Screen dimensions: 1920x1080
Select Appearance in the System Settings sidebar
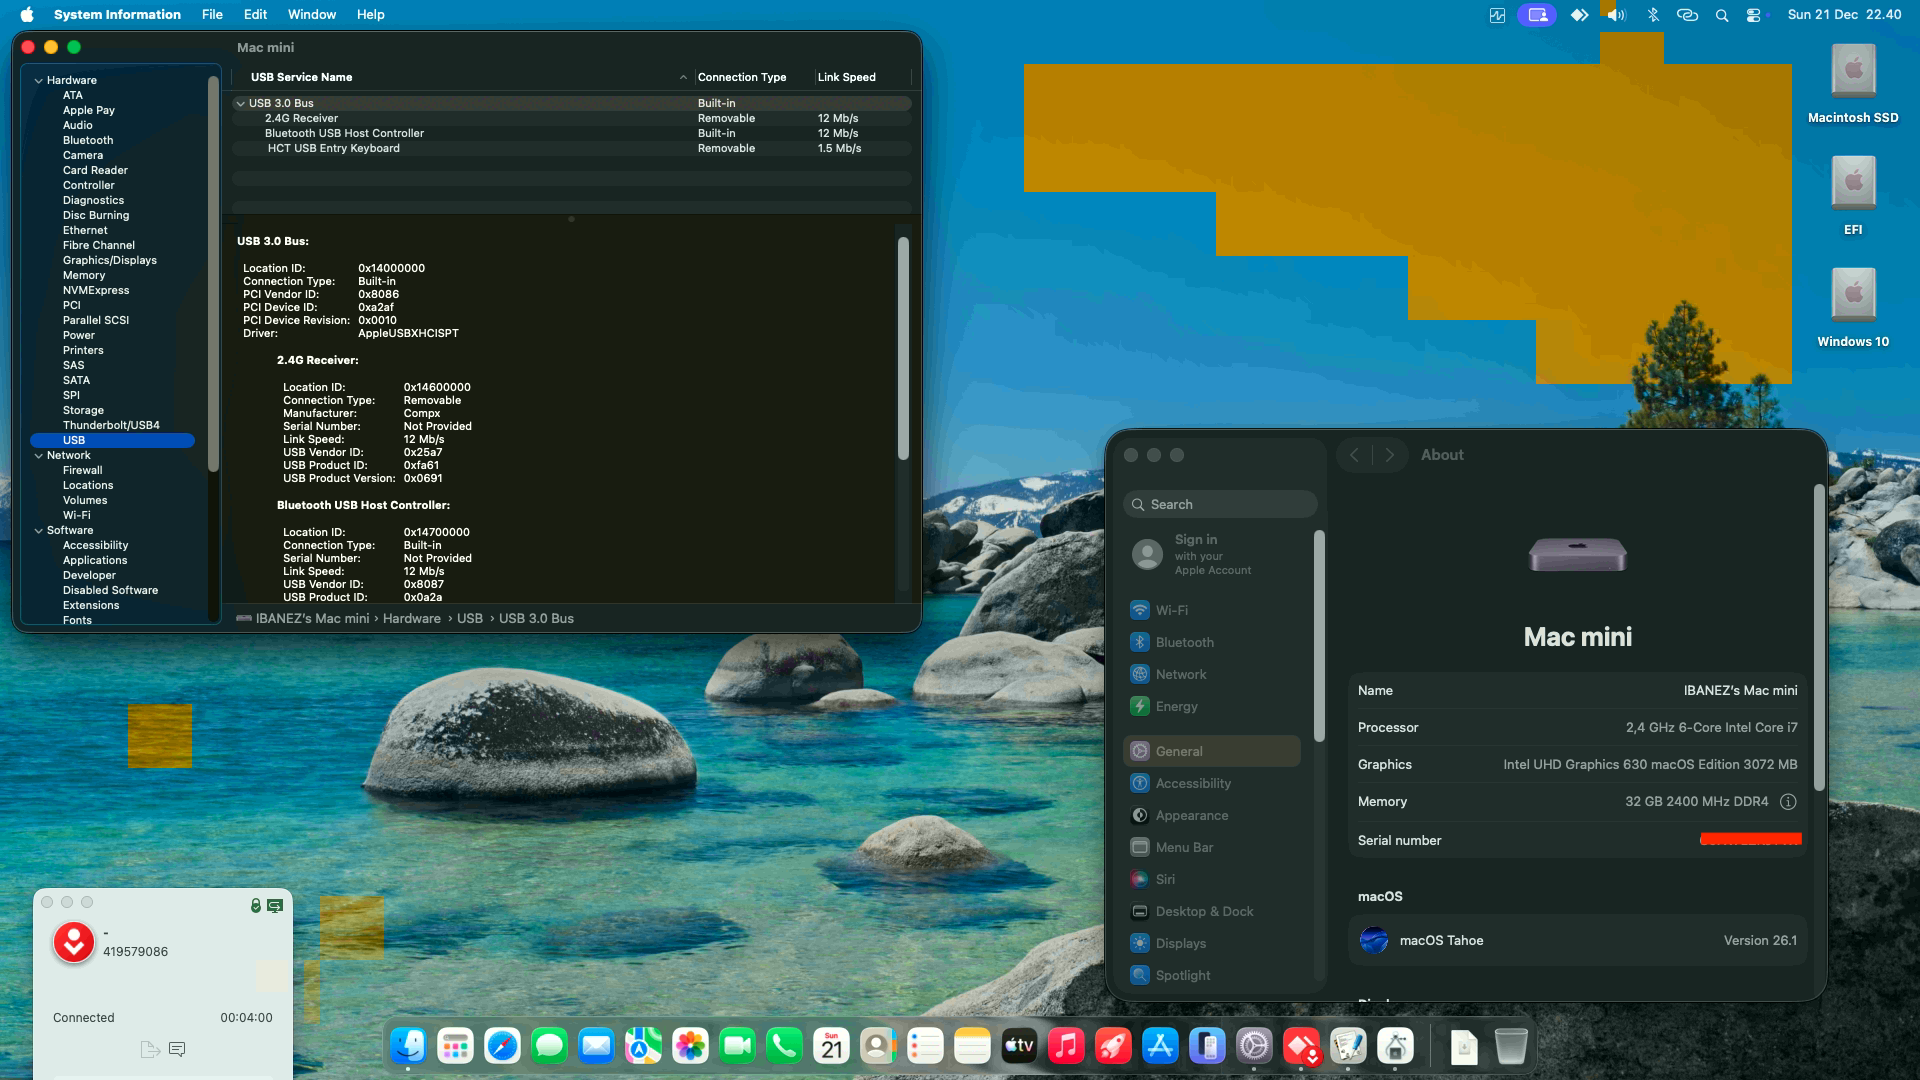1212,815
